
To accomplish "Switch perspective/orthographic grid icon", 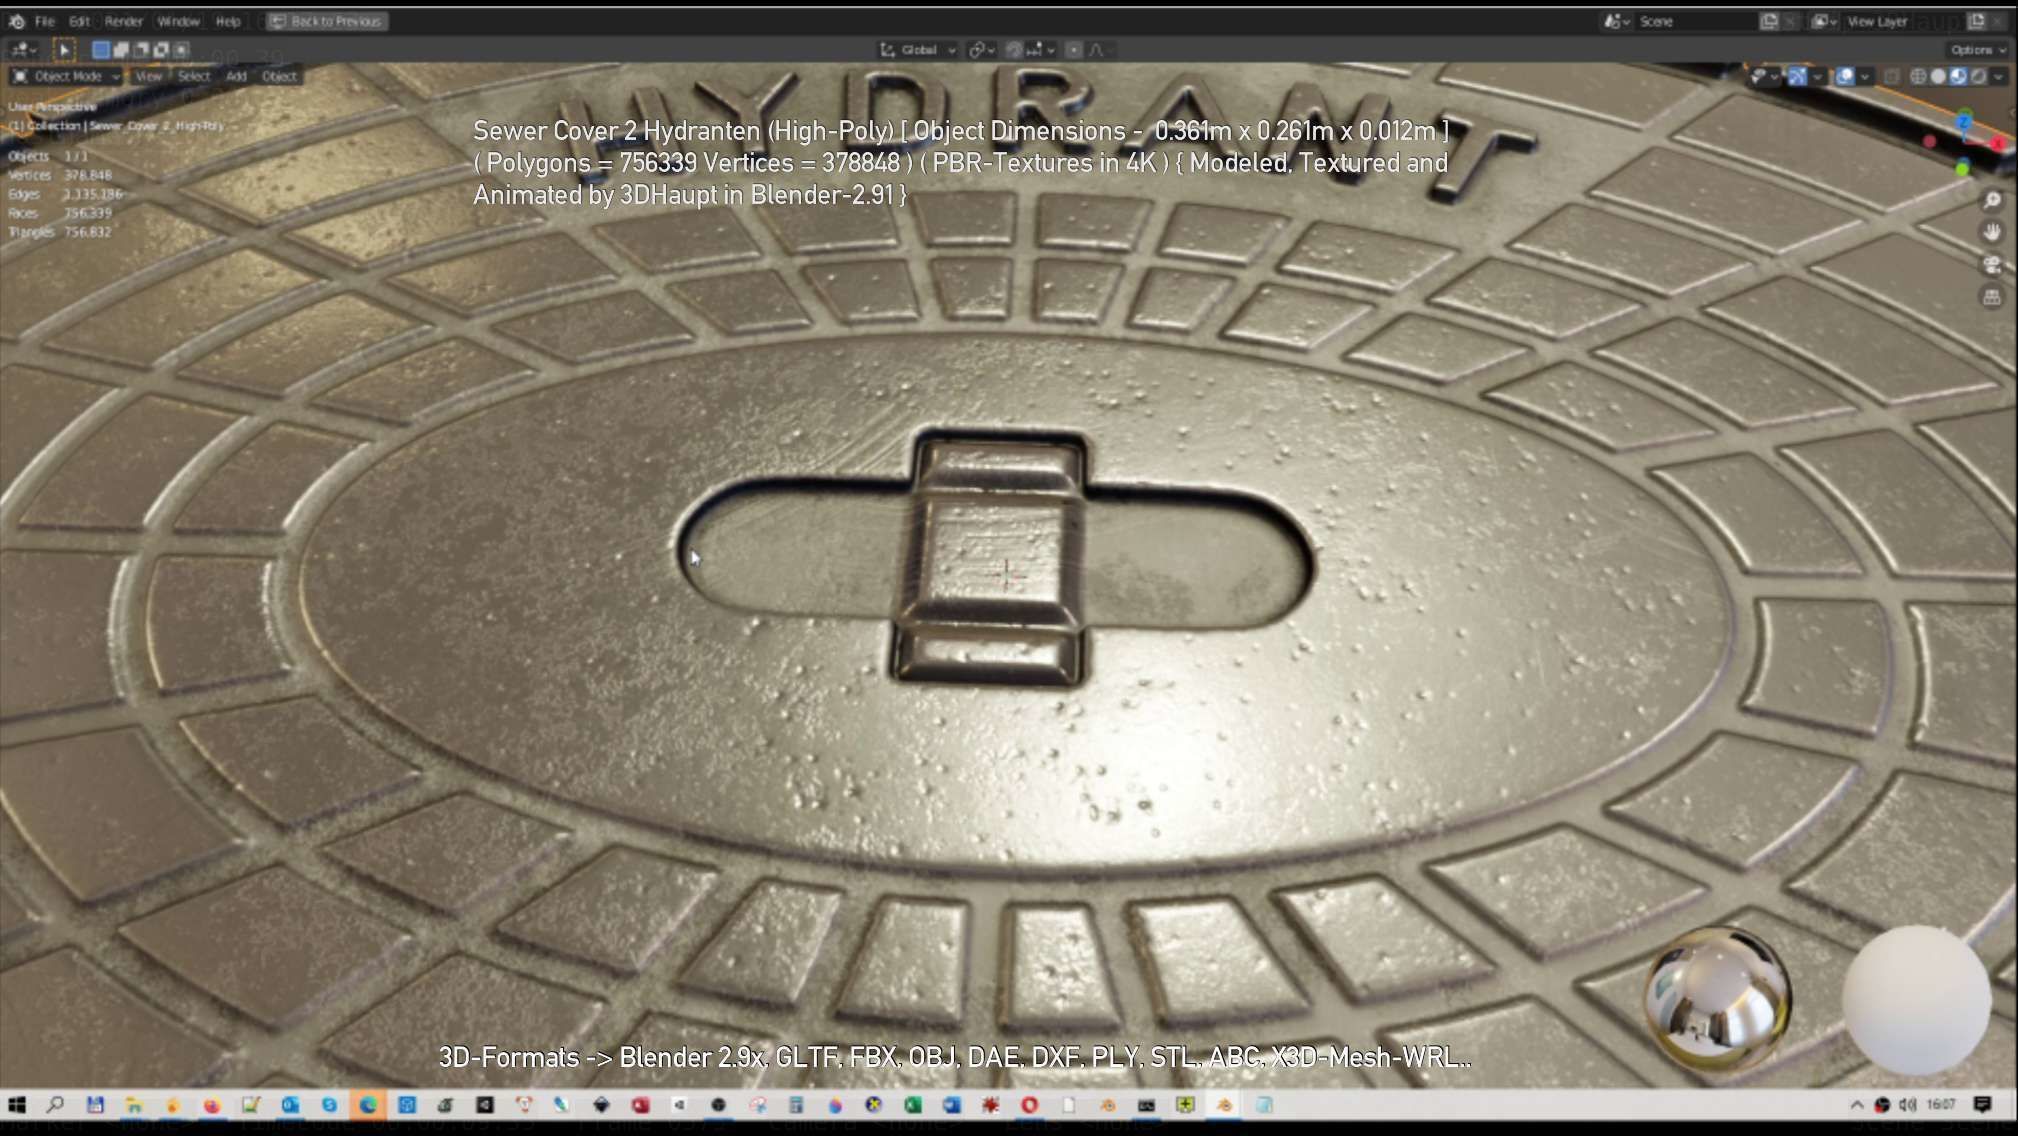I will point(1992,297).
